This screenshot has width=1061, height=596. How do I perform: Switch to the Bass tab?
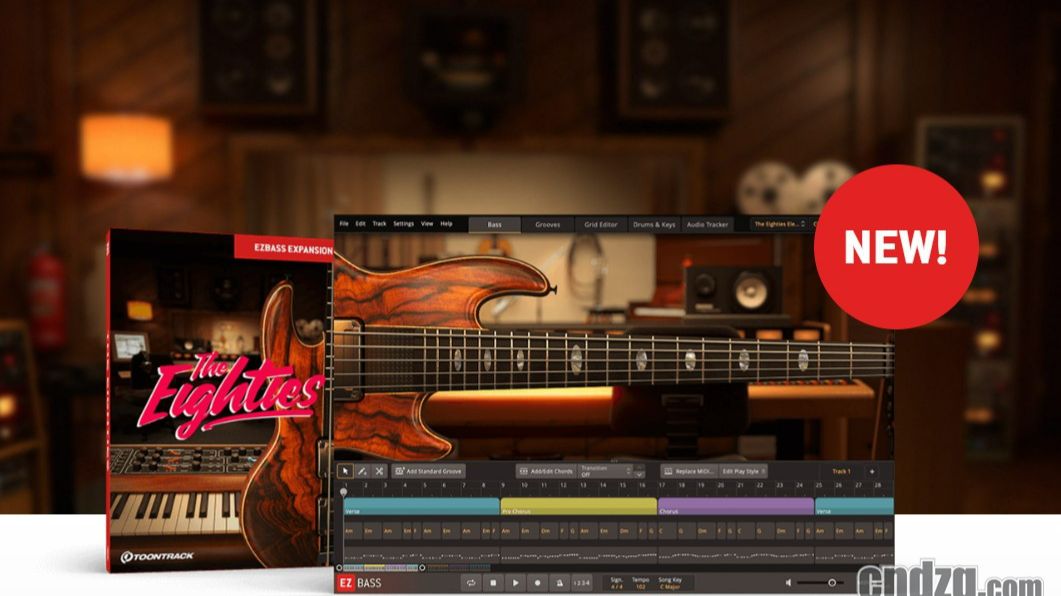[x=495, y=224]
